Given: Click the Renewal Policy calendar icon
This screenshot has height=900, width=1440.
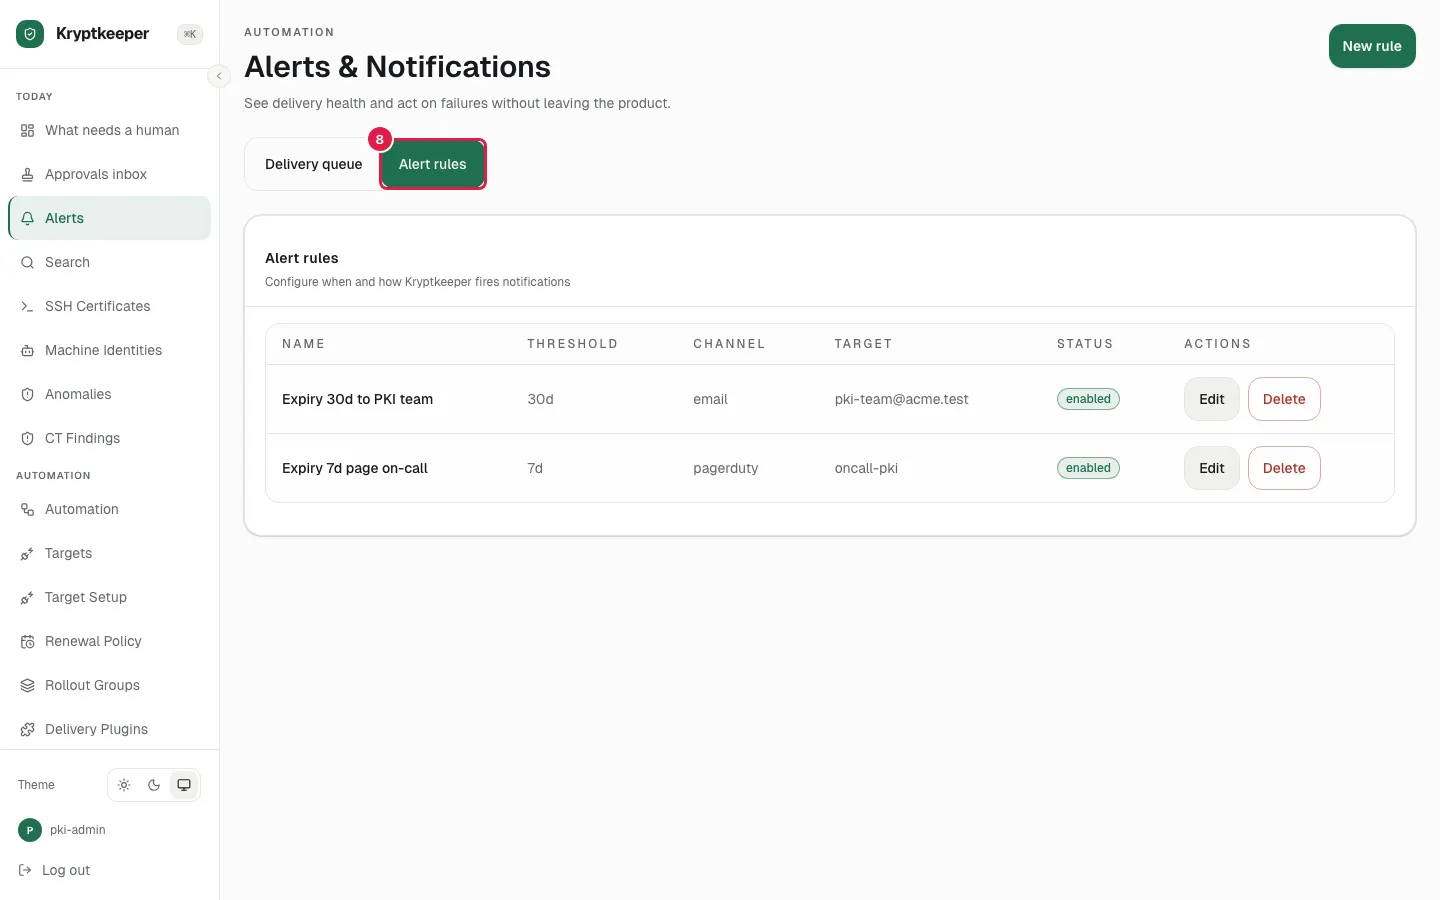Looking at the screenshot, I should point(28,642).
